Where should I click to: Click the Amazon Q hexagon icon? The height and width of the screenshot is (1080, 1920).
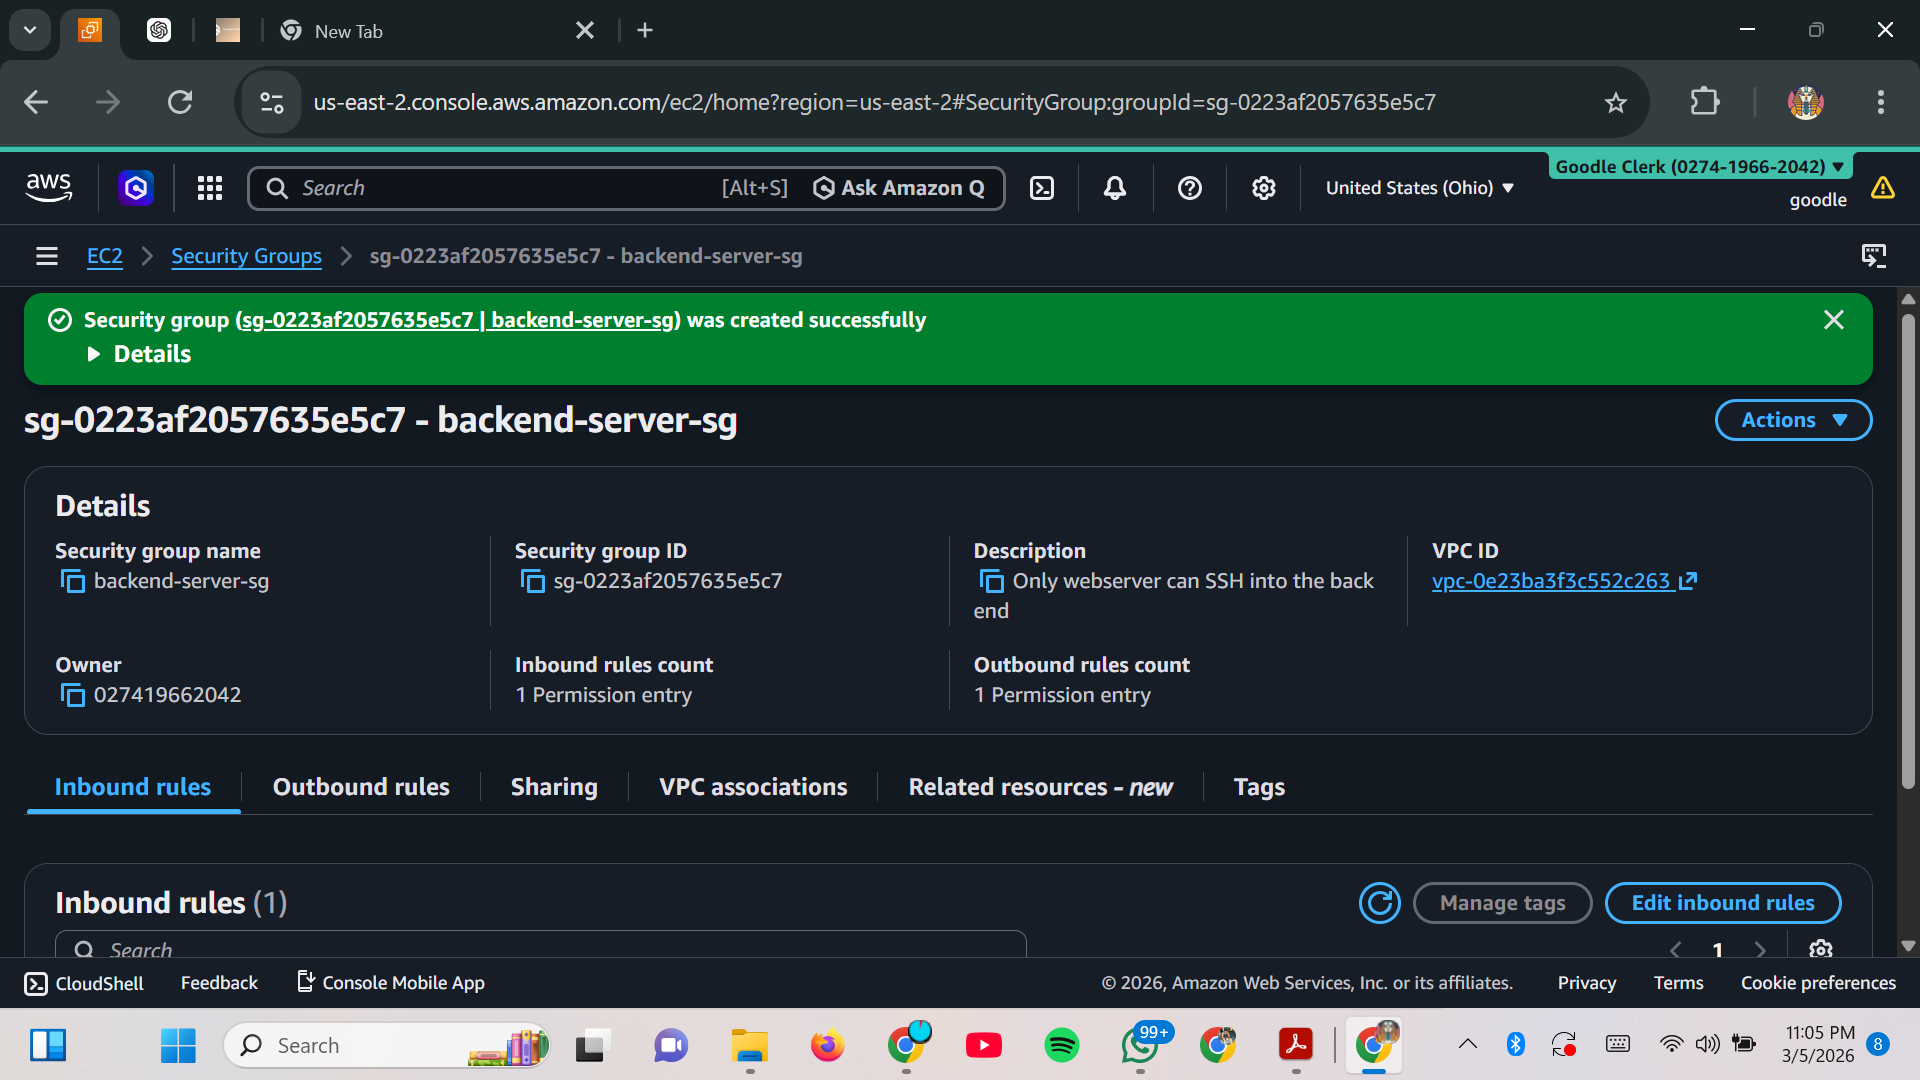(x=136, y=188)
